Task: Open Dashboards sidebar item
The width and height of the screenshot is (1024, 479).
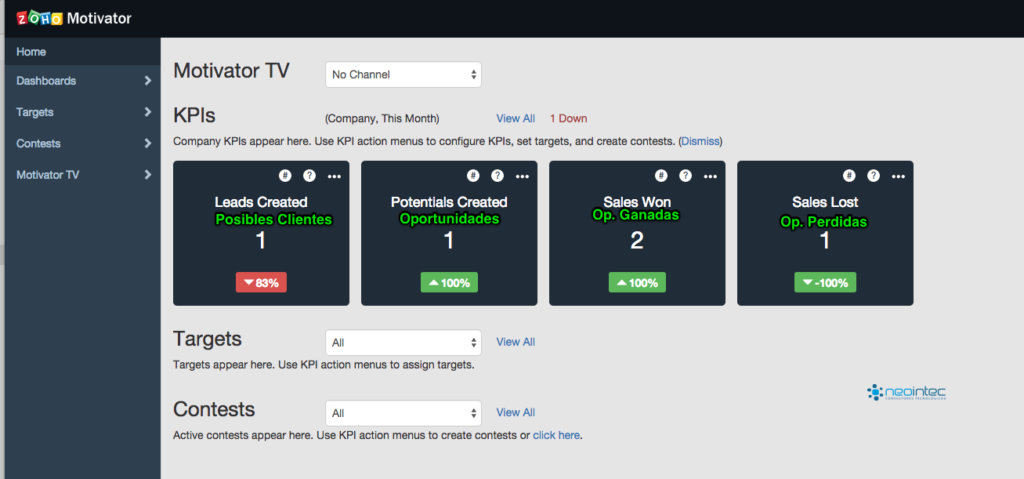Action: pos(82,81)
